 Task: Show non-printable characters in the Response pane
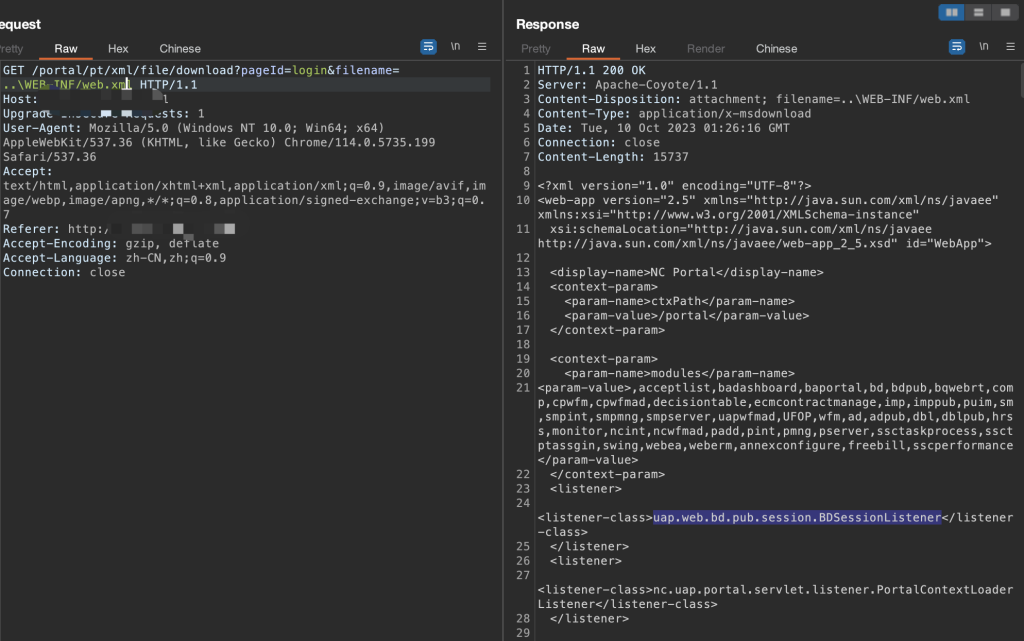[x=984, y=47]
